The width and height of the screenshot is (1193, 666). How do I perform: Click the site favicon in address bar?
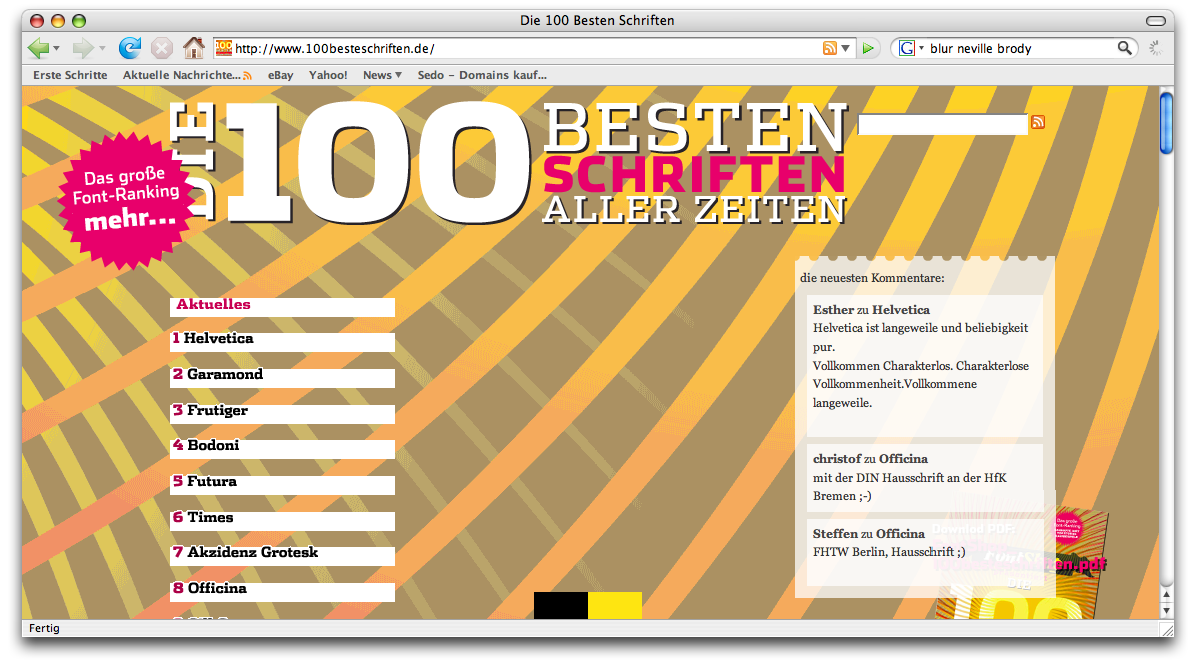click(x=223, y=48)
